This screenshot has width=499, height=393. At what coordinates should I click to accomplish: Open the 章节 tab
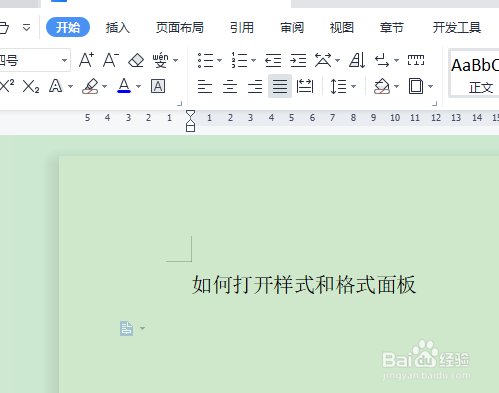pyautogui.click(x=392, y=27)
